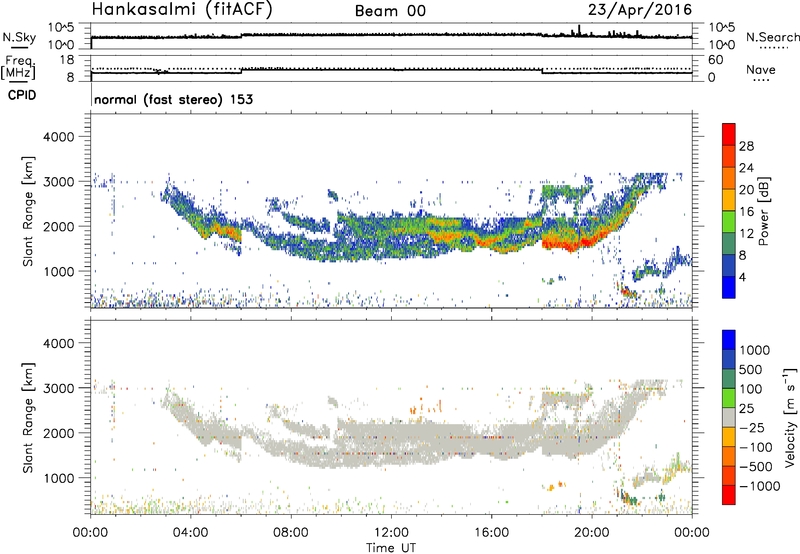Click the "-500" label on the Velocity colorbar
This screenshot has width=800, height=554.
[x=756, y=466]
